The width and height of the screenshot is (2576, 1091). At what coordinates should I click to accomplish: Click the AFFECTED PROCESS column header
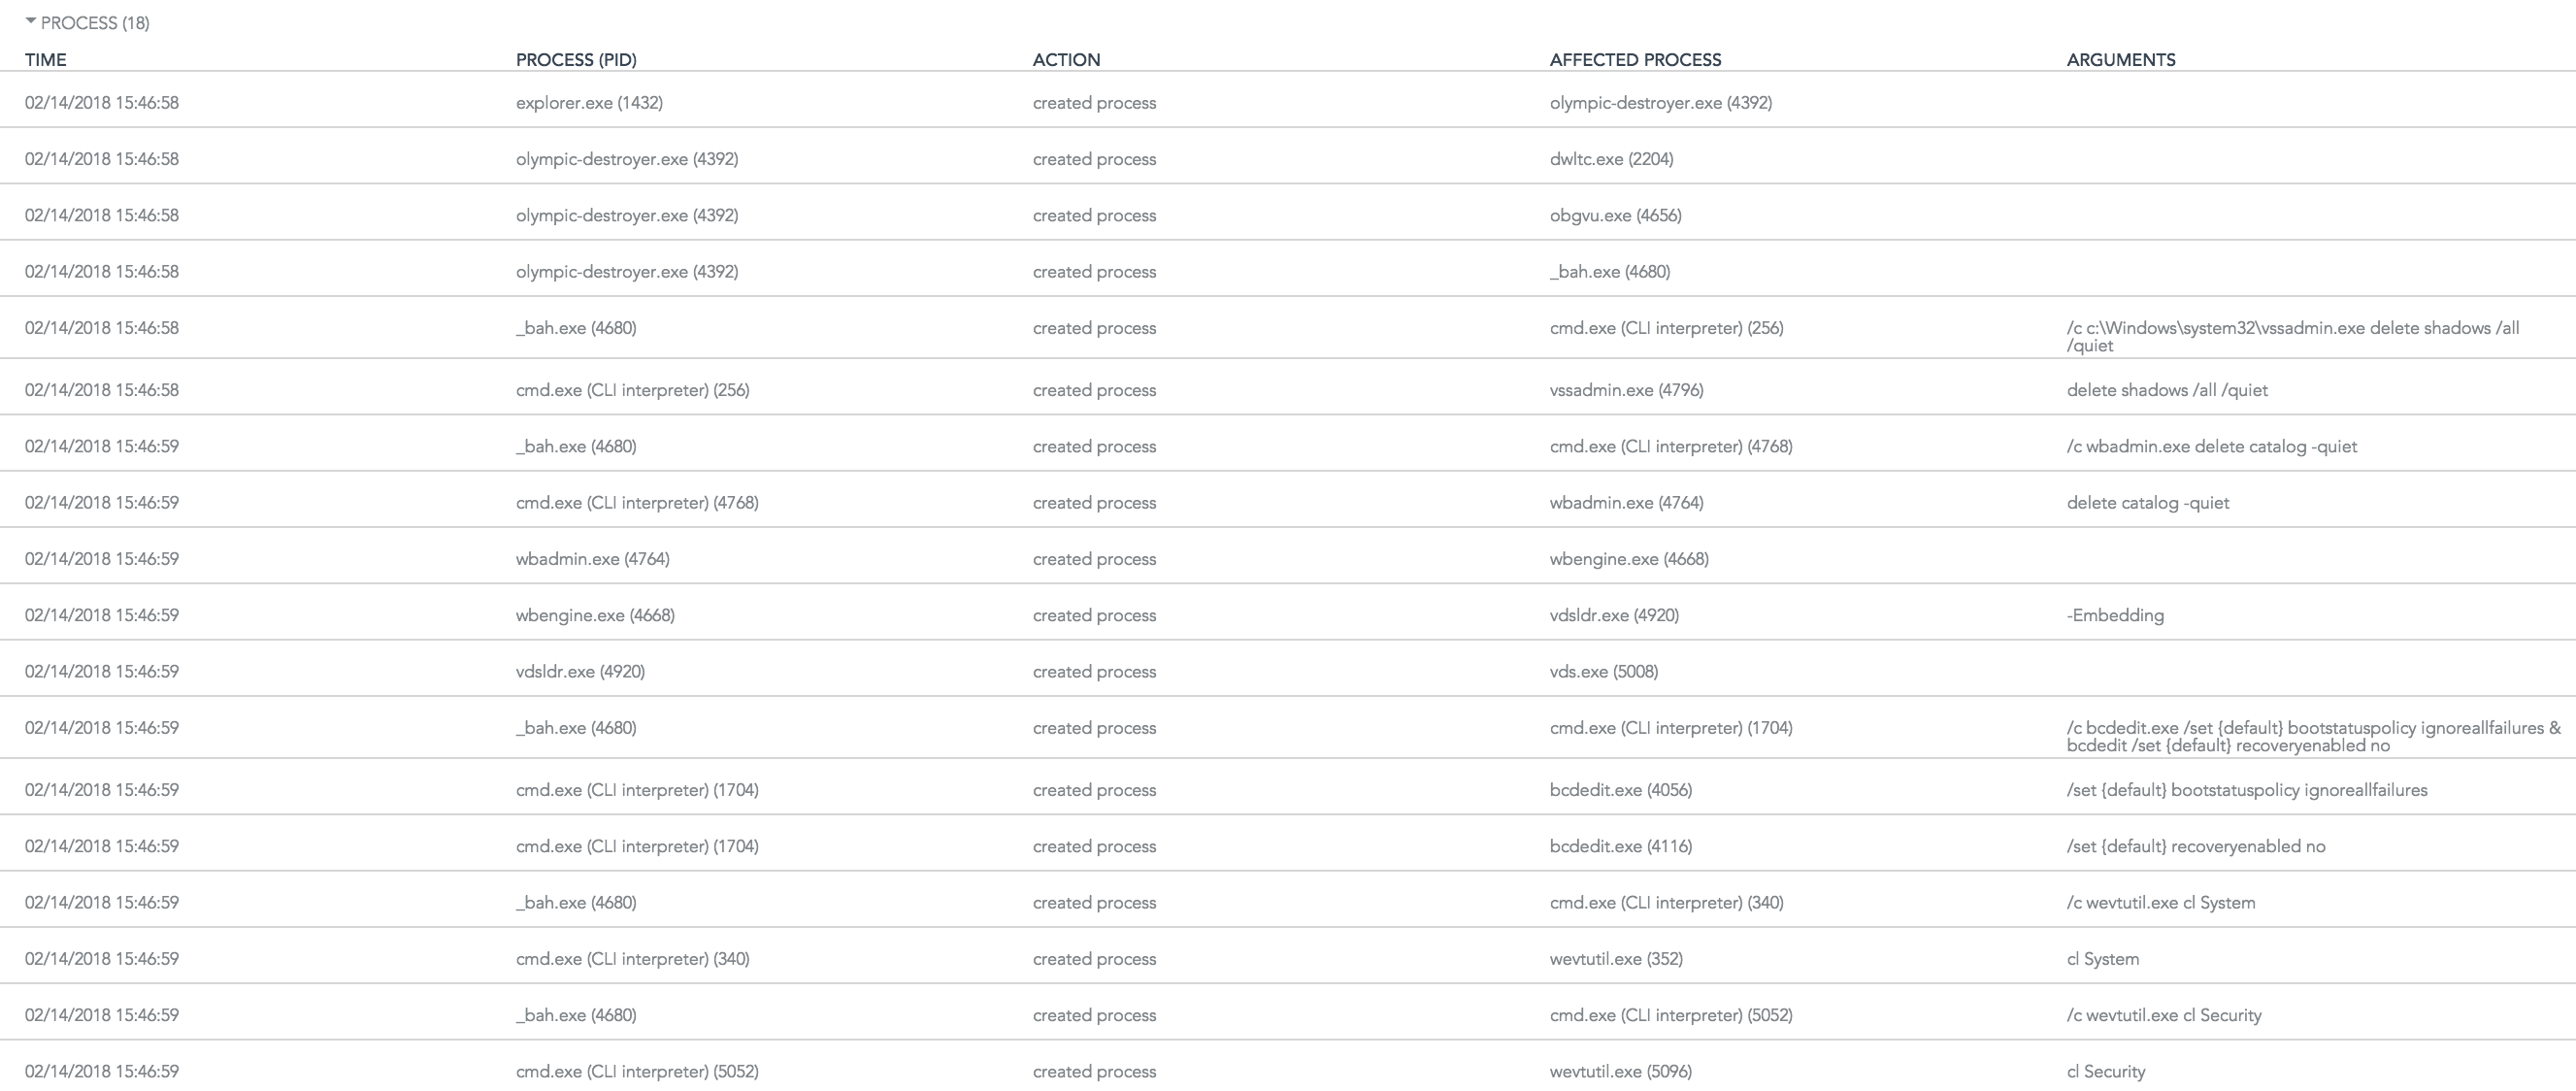click(1635, 60)
